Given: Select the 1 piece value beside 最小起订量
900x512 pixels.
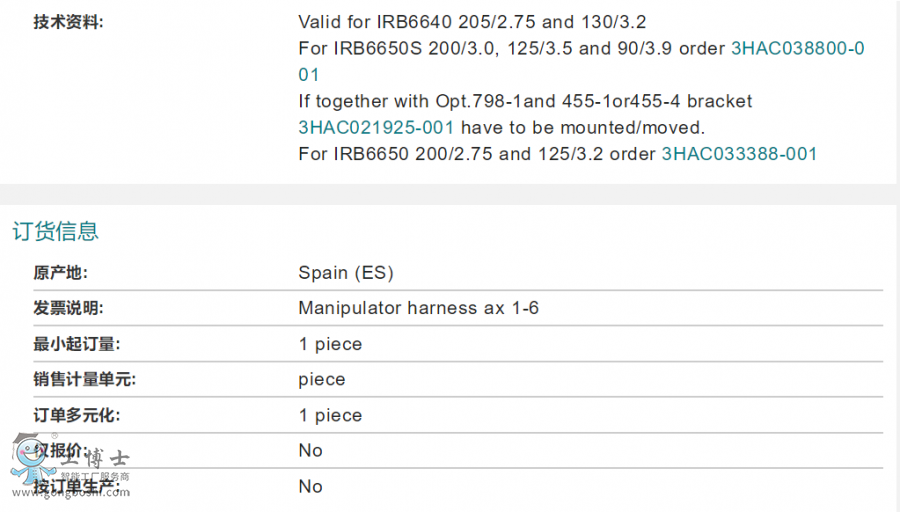Looking at the screenshot, I should (330, 344).
